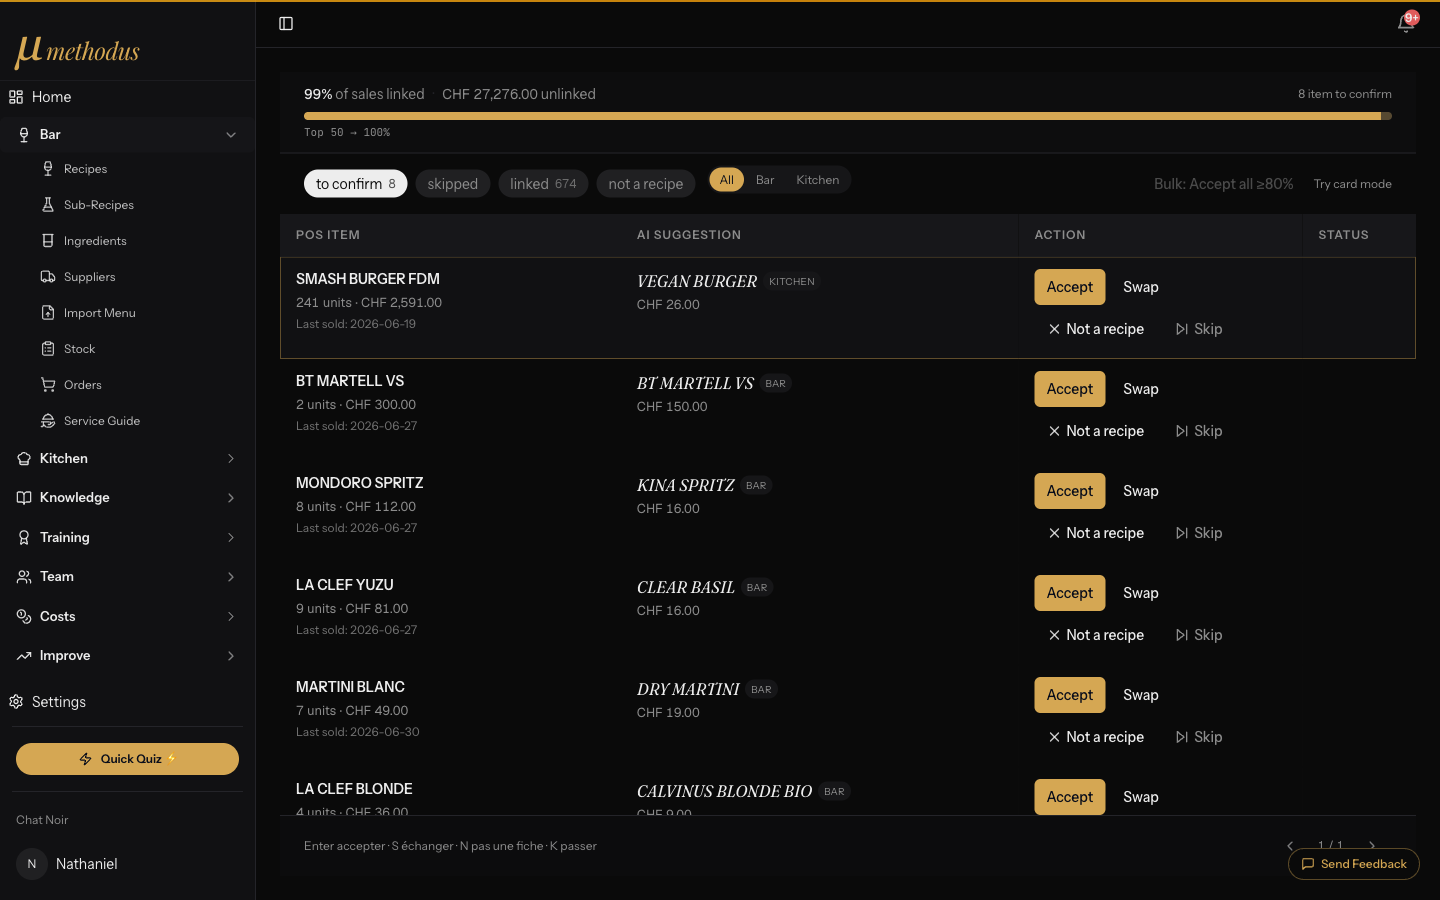Screen dimensions: 1440x900
Task: Click the Suppliers truck icon
Action: coord(48,277)
